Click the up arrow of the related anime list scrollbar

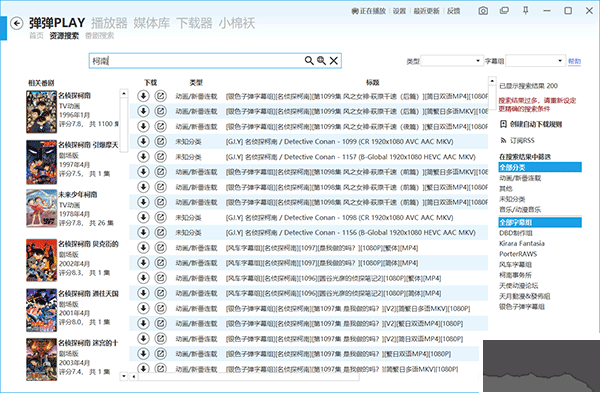point(124,93)
